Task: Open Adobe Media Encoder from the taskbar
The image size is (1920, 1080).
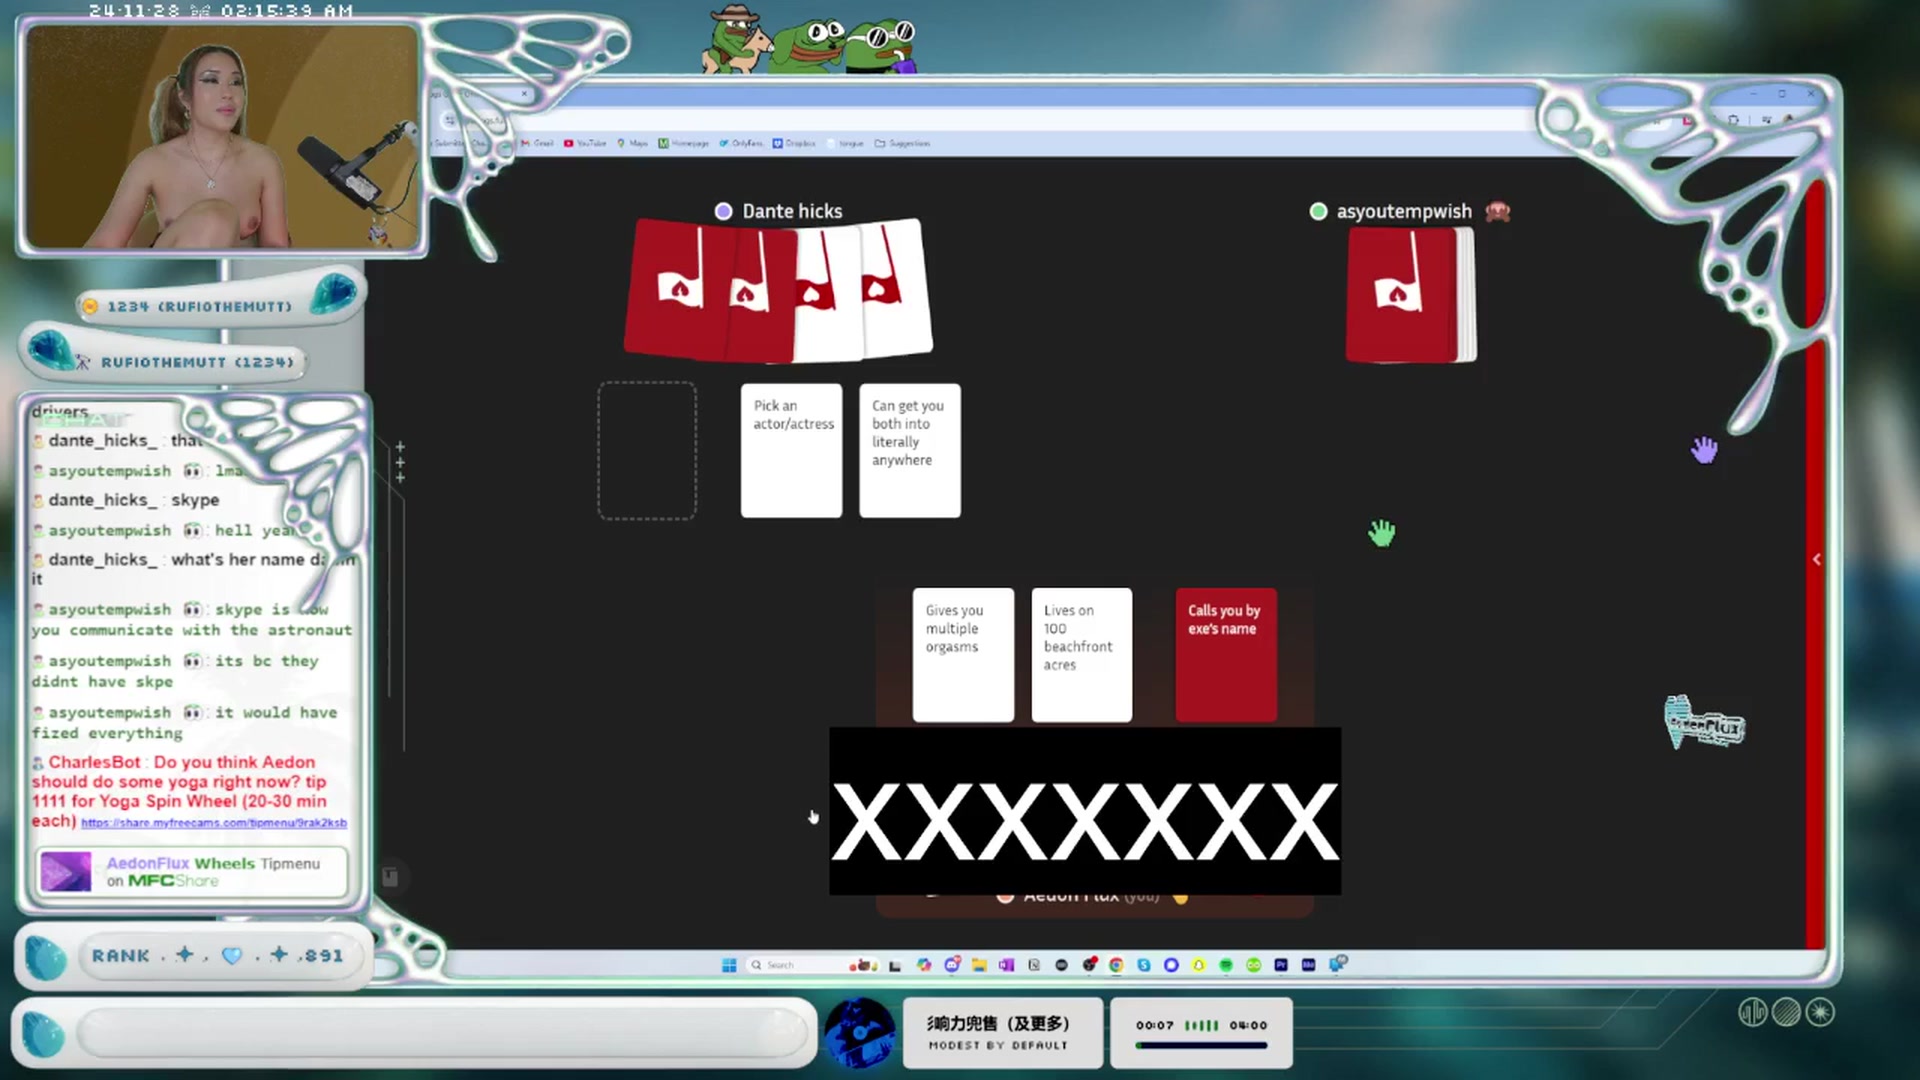Action: 1308,965
